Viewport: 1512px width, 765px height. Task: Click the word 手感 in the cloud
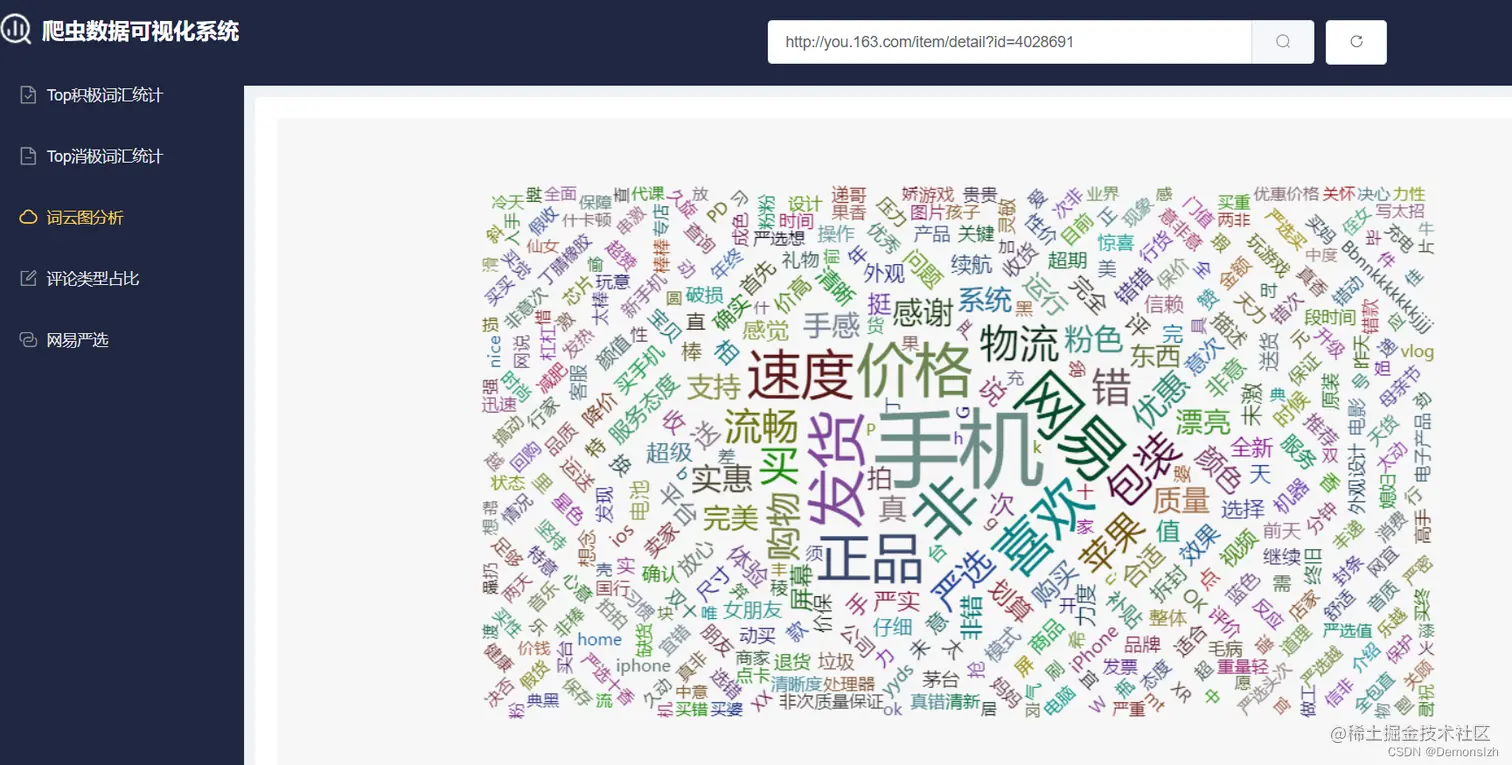click(831, 326)
